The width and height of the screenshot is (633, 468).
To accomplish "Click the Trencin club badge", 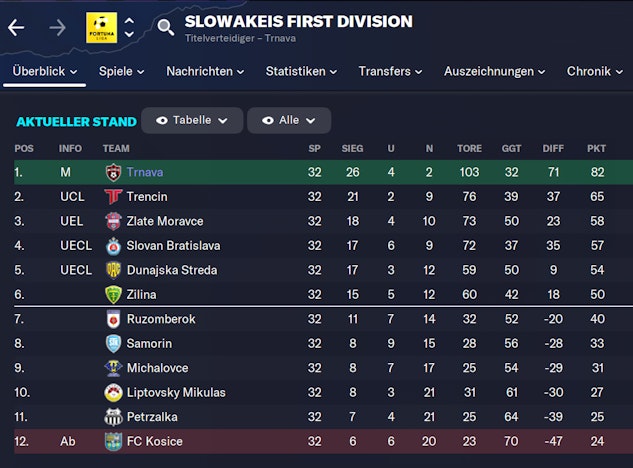I will [x=113, y=197].
